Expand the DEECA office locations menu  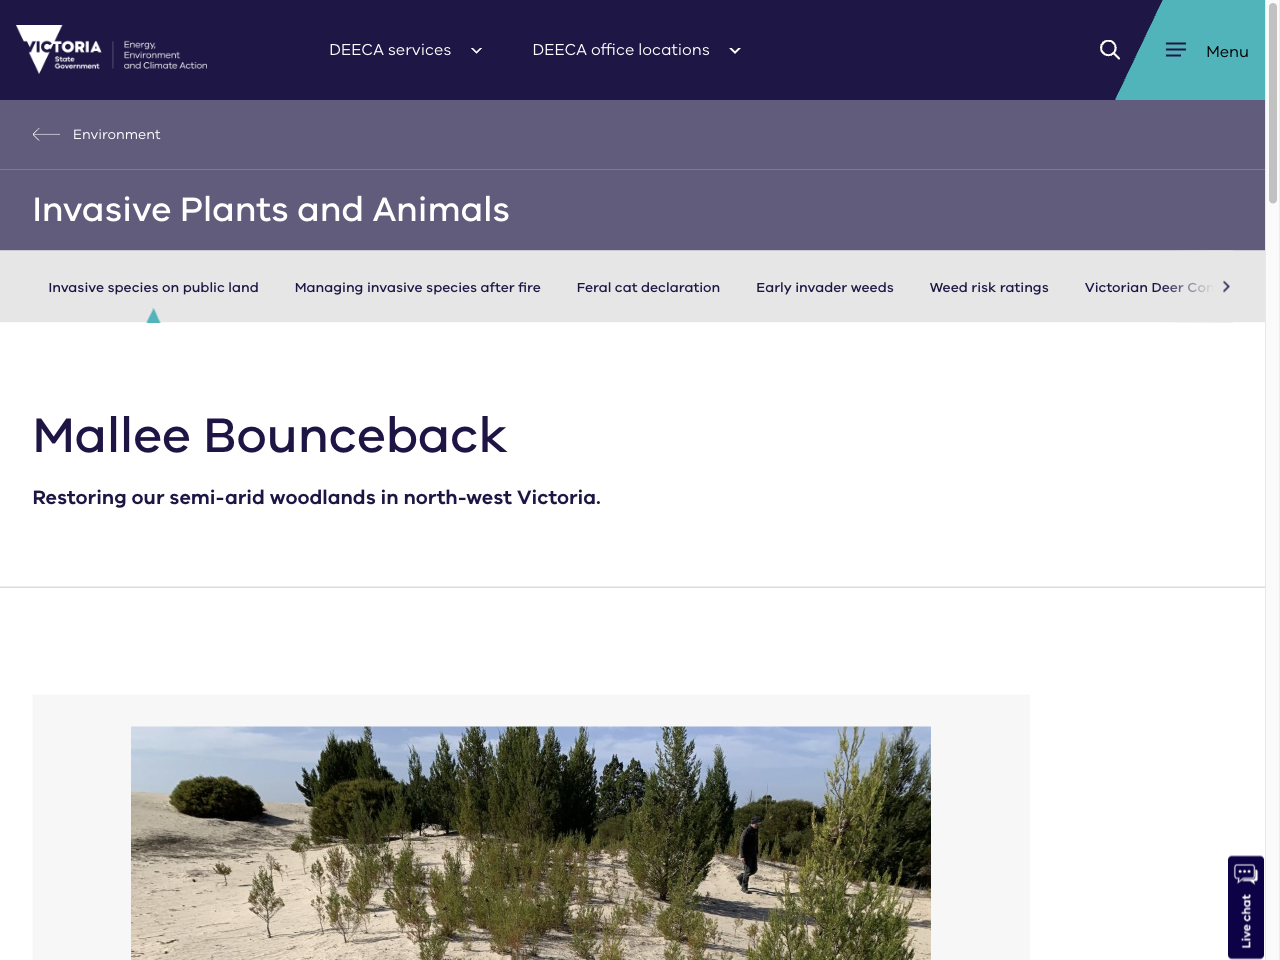(x=621, y=49)
